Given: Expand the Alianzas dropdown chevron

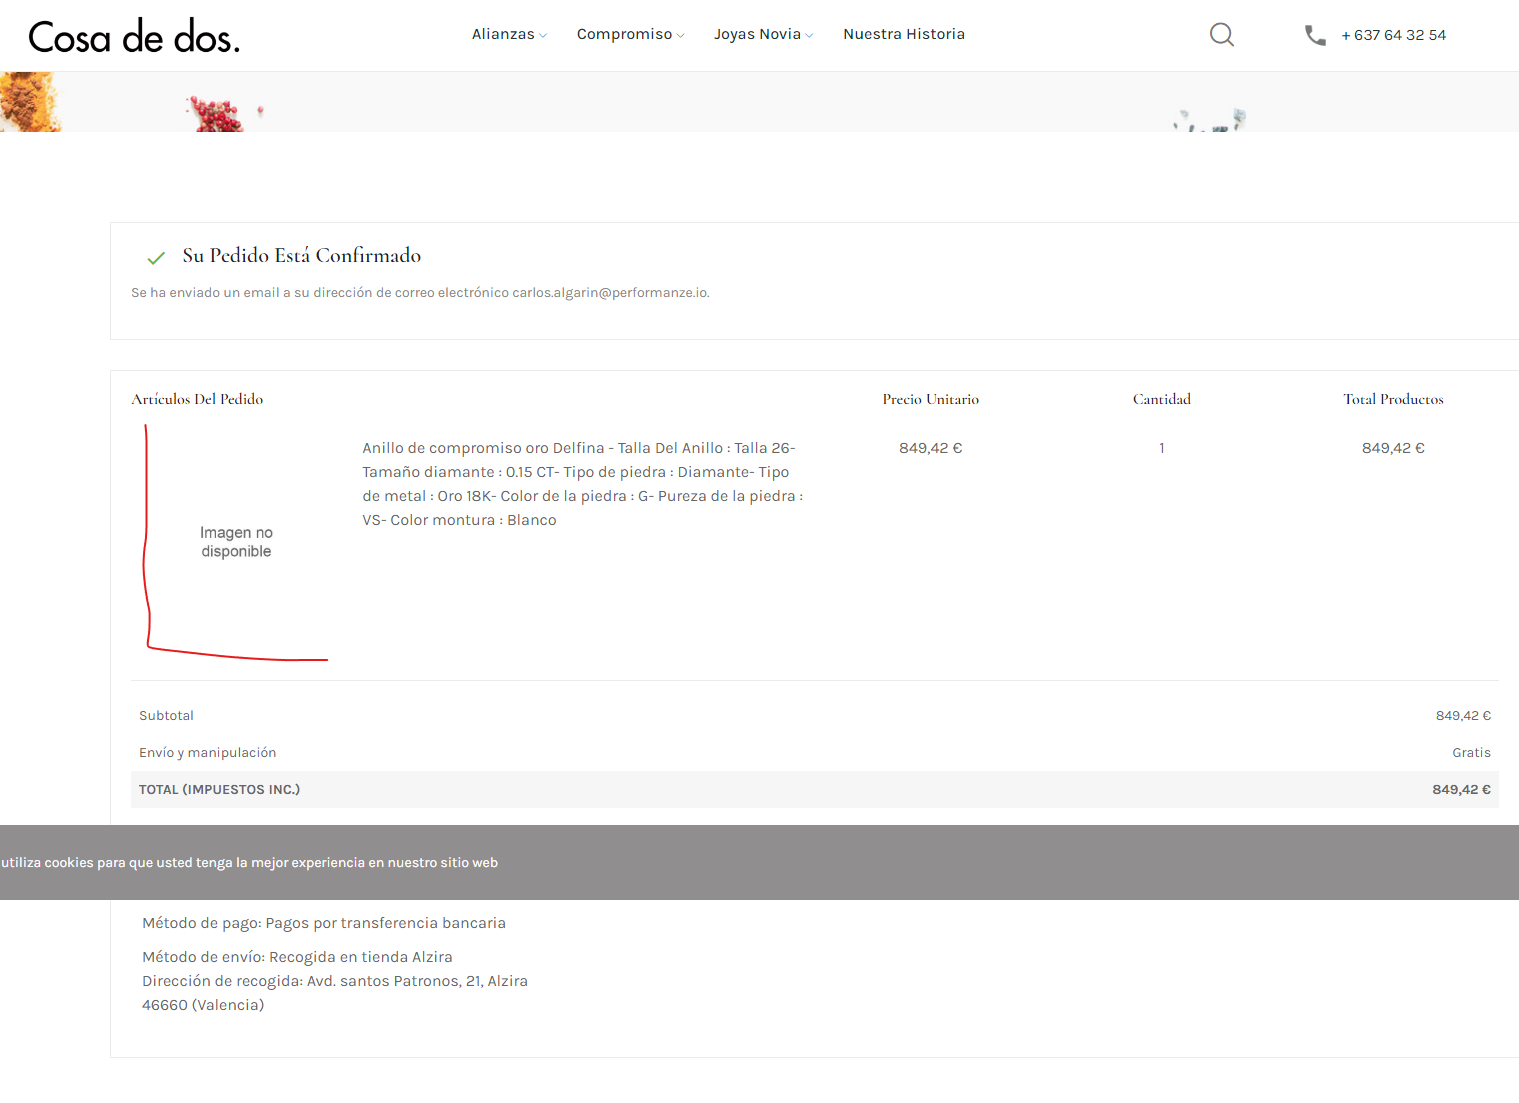Looking at the screenshot, I should click(x=543, y=36).
